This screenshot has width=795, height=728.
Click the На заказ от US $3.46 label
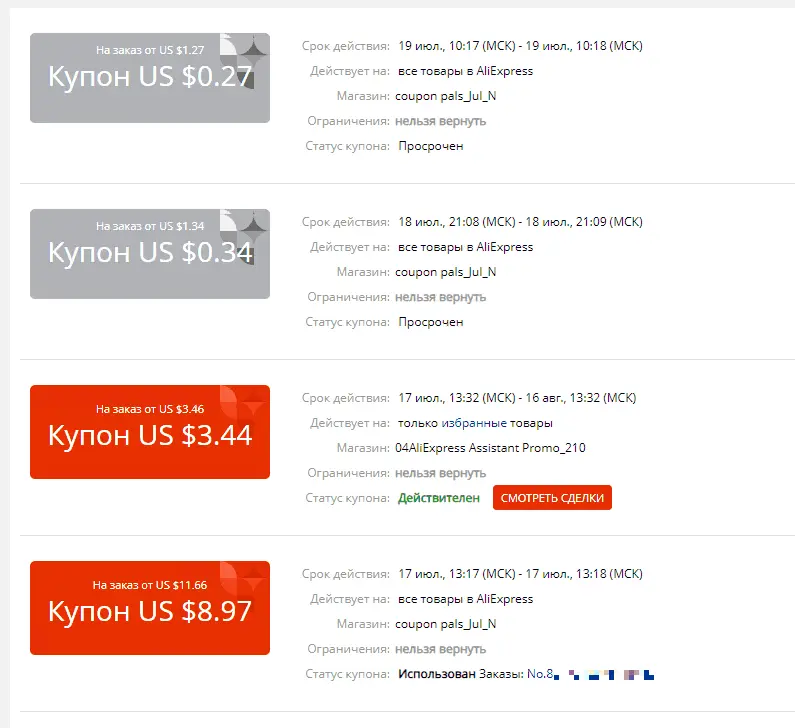[x=150, y=409]
